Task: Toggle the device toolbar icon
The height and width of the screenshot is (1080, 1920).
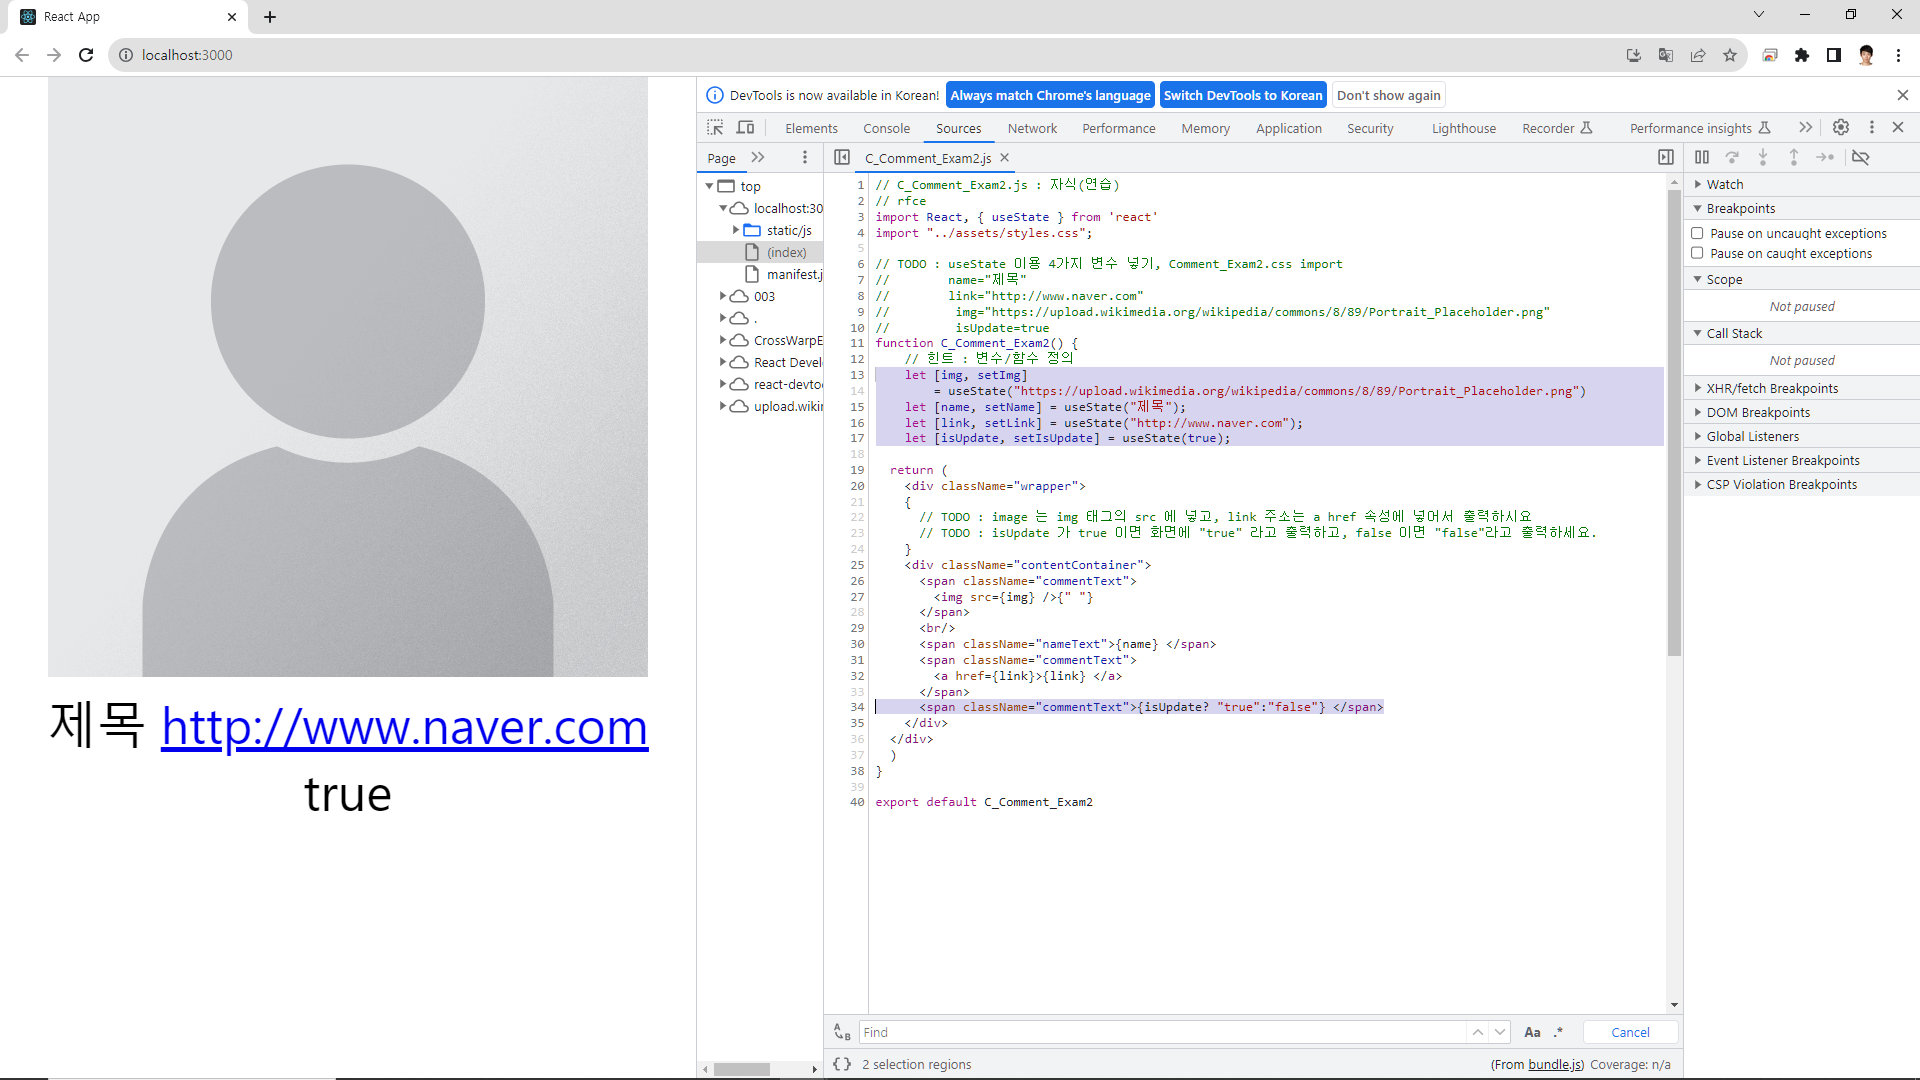Action: [x=746, y=127]
